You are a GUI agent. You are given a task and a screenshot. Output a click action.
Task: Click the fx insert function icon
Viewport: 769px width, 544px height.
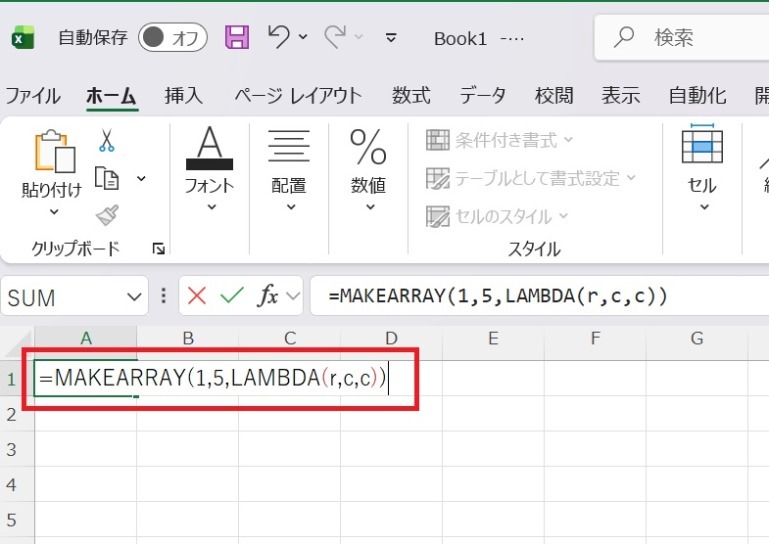(268, 296)
